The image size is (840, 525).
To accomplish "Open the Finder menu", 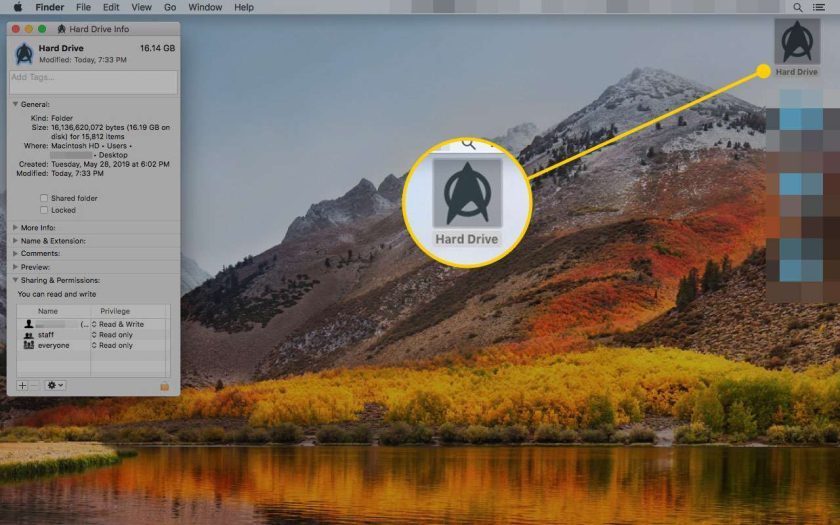I will tap(49, 8).
